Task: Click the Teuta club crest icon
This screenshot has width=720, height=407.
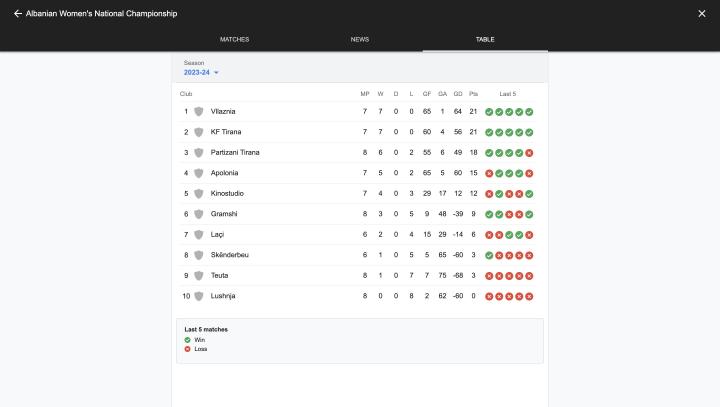Action: pyautogui.click(x=199, y=276)
